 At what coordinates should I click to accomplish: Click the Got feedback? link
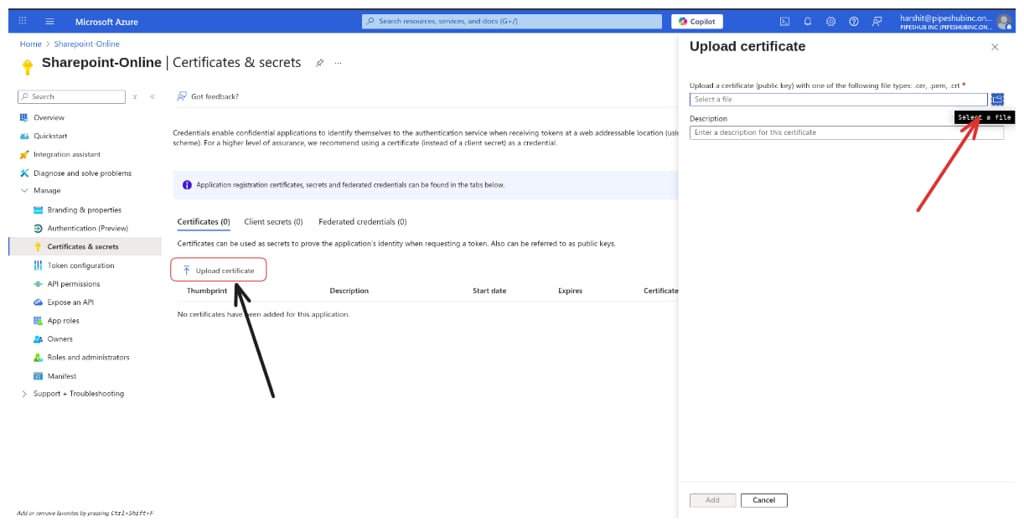click(x=208, y=97)
